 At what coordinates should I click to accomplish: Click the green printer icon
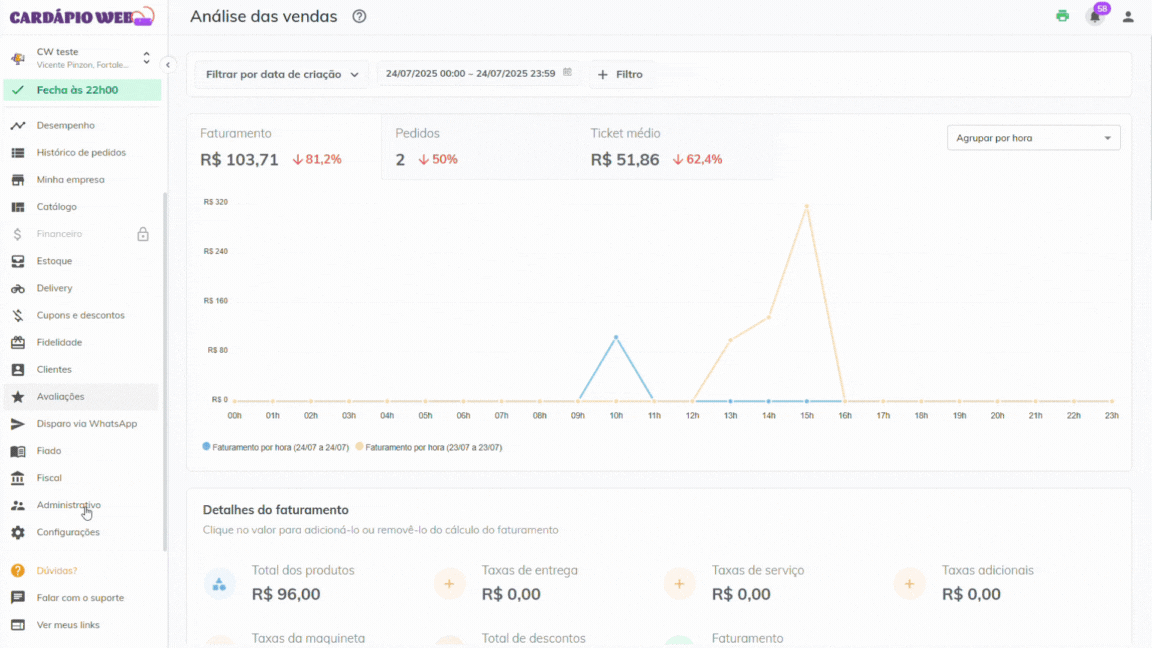coord(1062,16)
